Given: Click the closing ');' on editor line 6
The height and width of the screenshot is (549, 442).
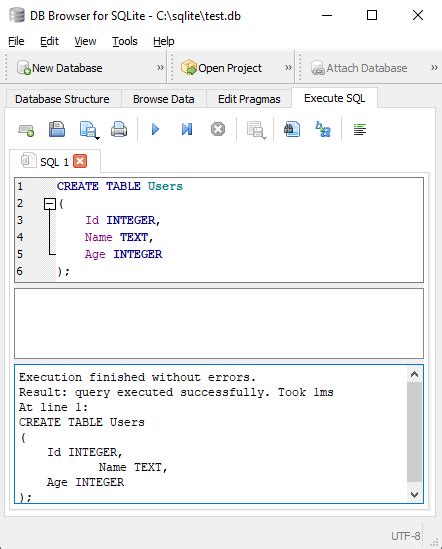Looking at the screenshot, I should pos(63,271).
